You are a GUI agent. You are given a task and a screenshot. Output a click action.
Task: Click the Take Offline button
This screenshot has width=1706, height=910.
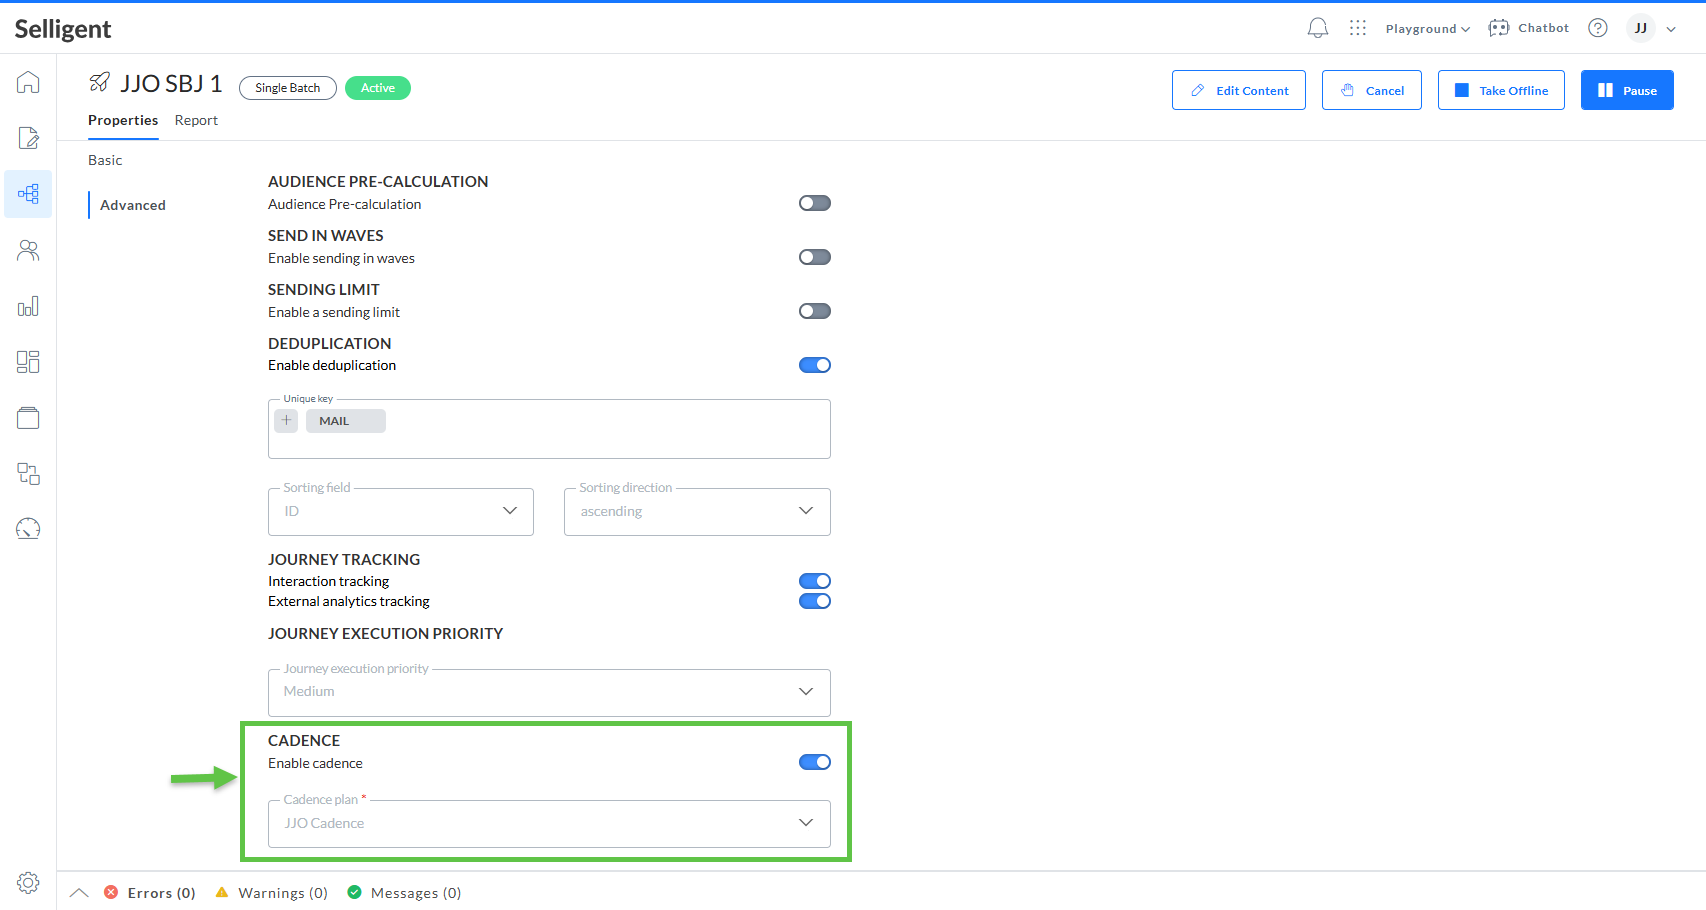pos(1500,90)
